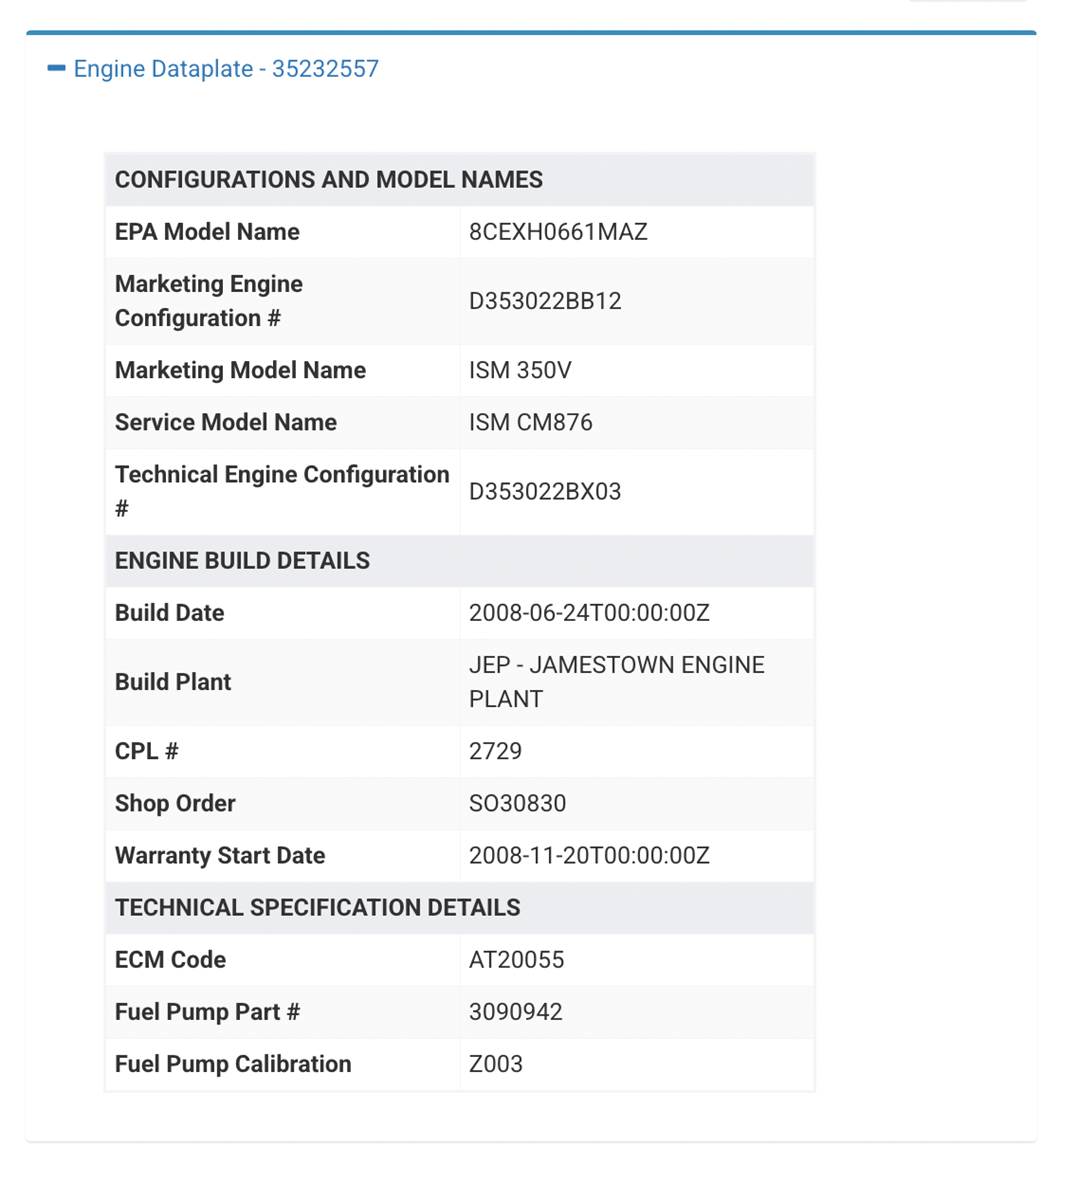Select the warranty start date 2008-11-20 value
Image resolution: width=1079 pixels, height=1200 pixels.
(589, 856)
